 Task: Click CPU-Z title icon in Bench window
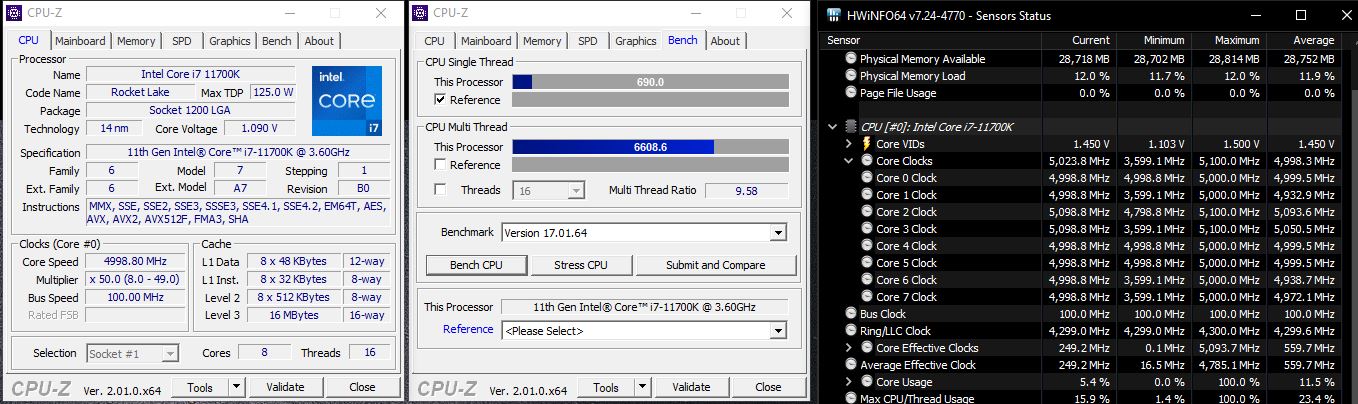point(422,13)
